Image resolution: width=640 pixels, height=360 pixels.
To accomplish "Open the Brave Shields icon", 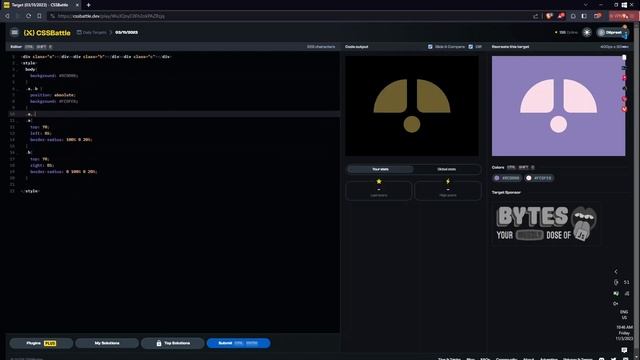I will [549, 16].
